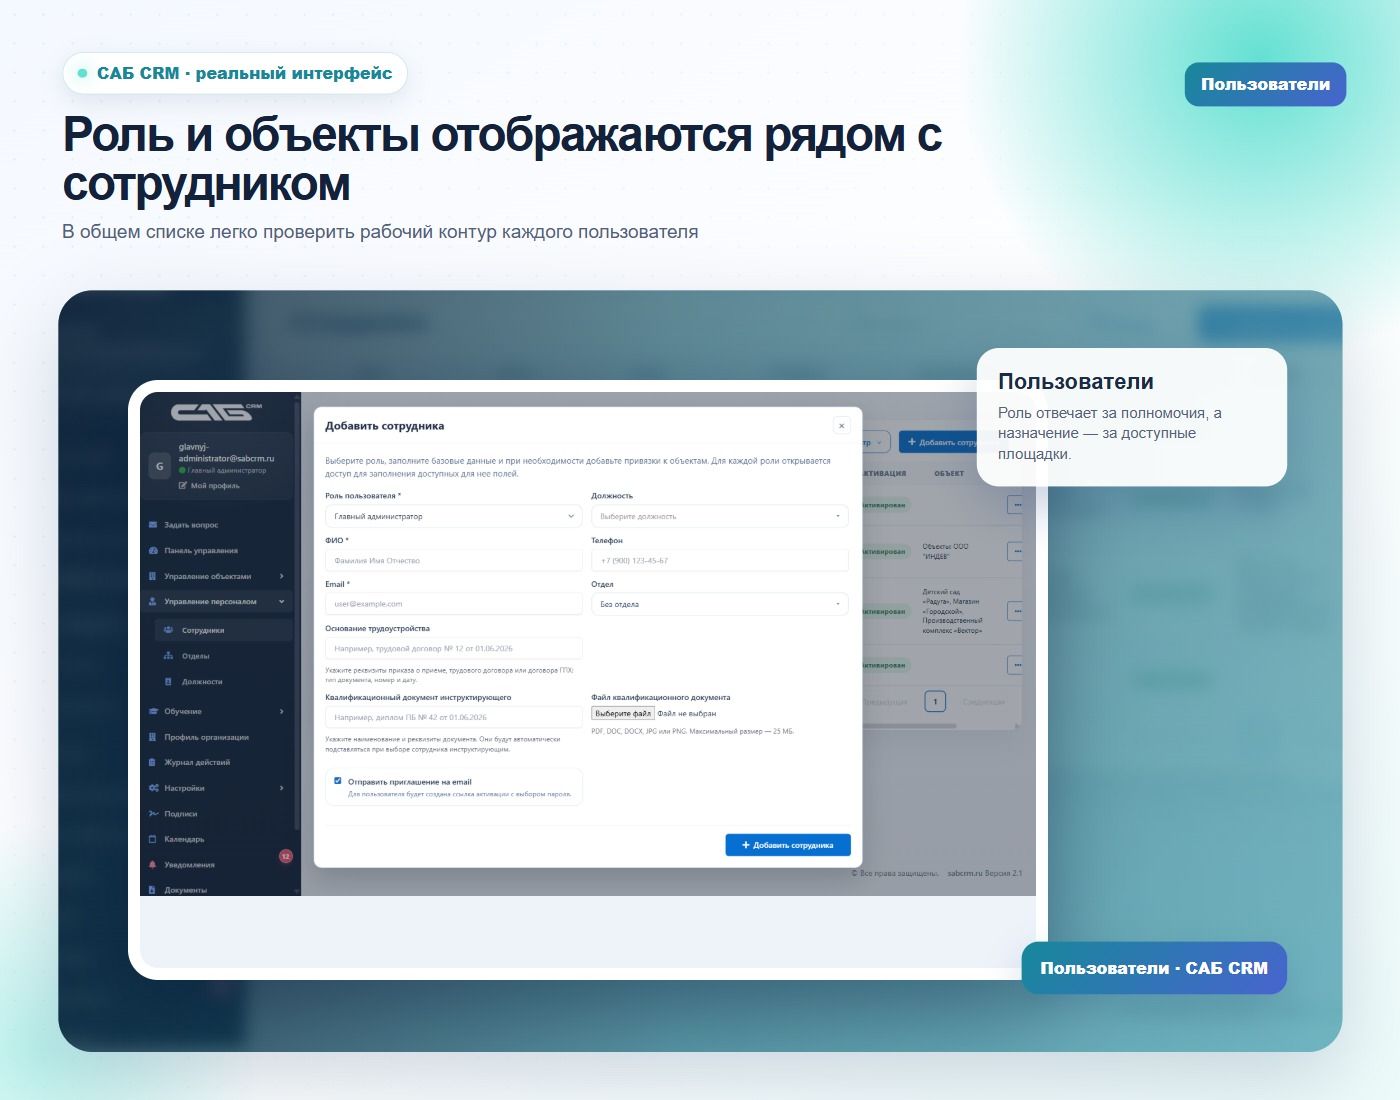Image resolution: width=1400 pixels, height=1100 pixels.
Task: Click page 1 in the table pagination
Action: [x=935, y=702]
